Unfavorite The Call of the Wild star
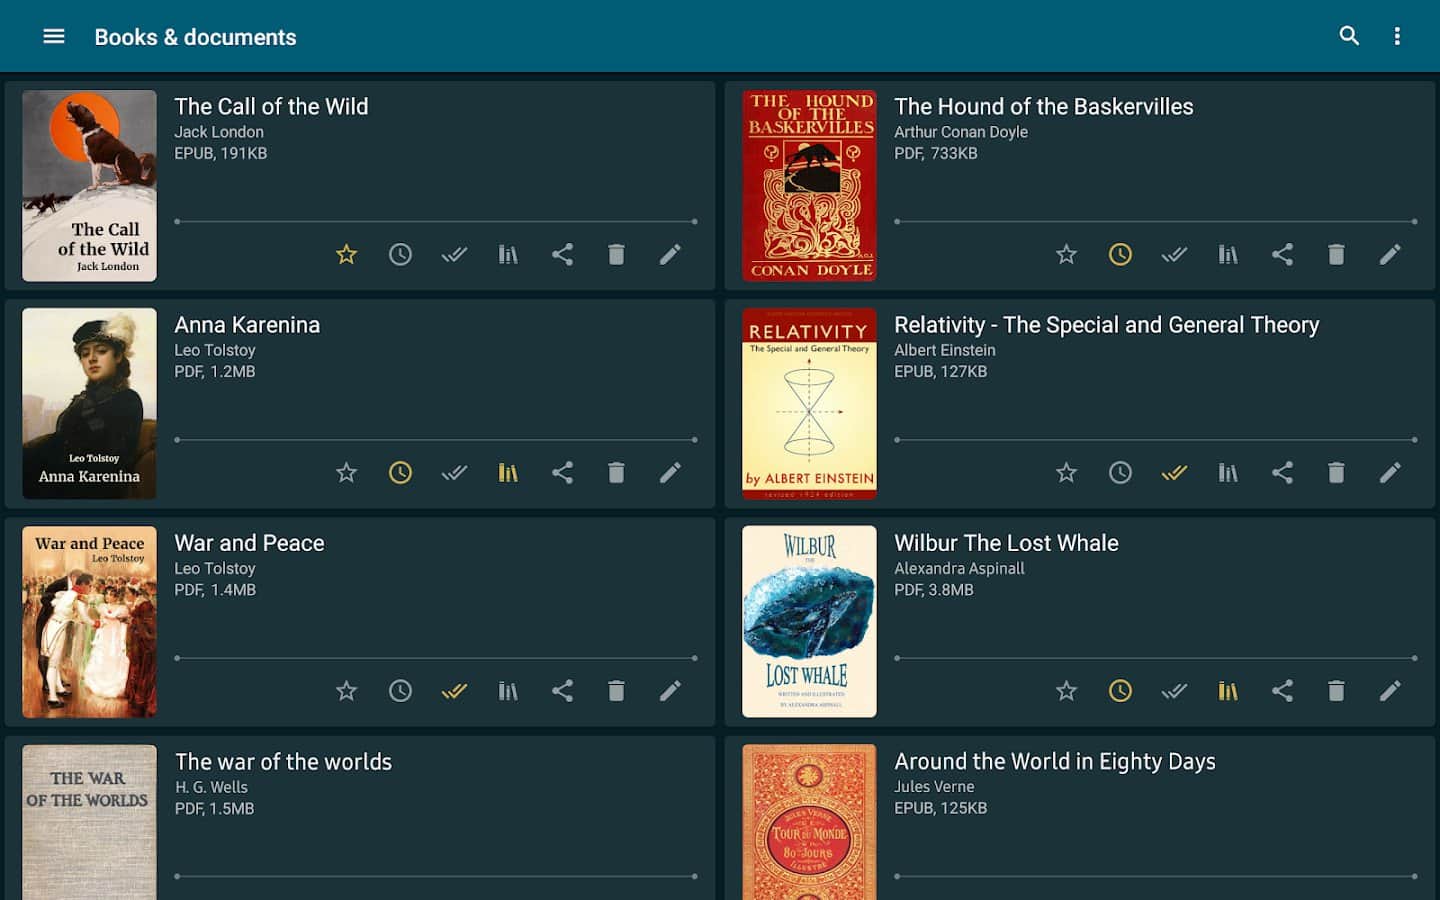Image resolution: width=1440 pixels, height=900 pixels. pyautogui.click(x=346, y=254)
